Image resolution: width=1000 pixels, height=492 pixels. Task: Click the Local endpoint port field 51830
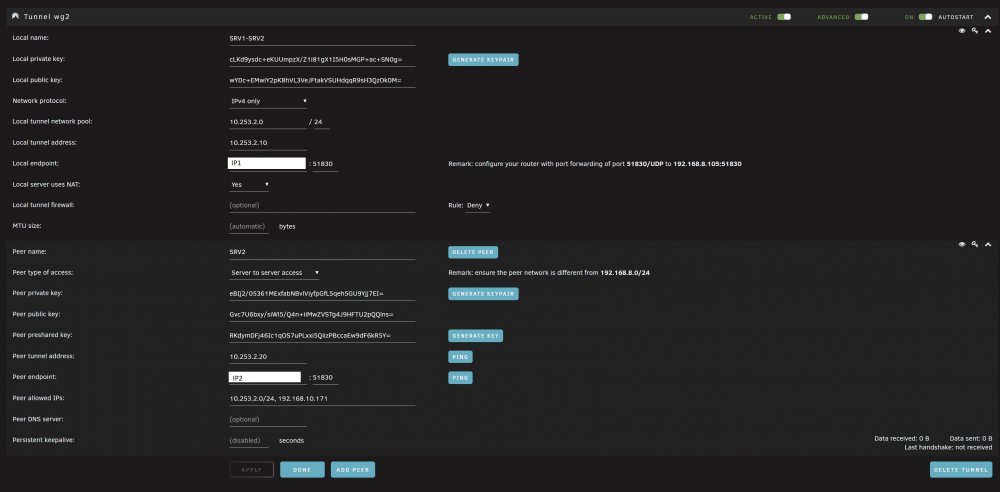click(x=325, y=164)
